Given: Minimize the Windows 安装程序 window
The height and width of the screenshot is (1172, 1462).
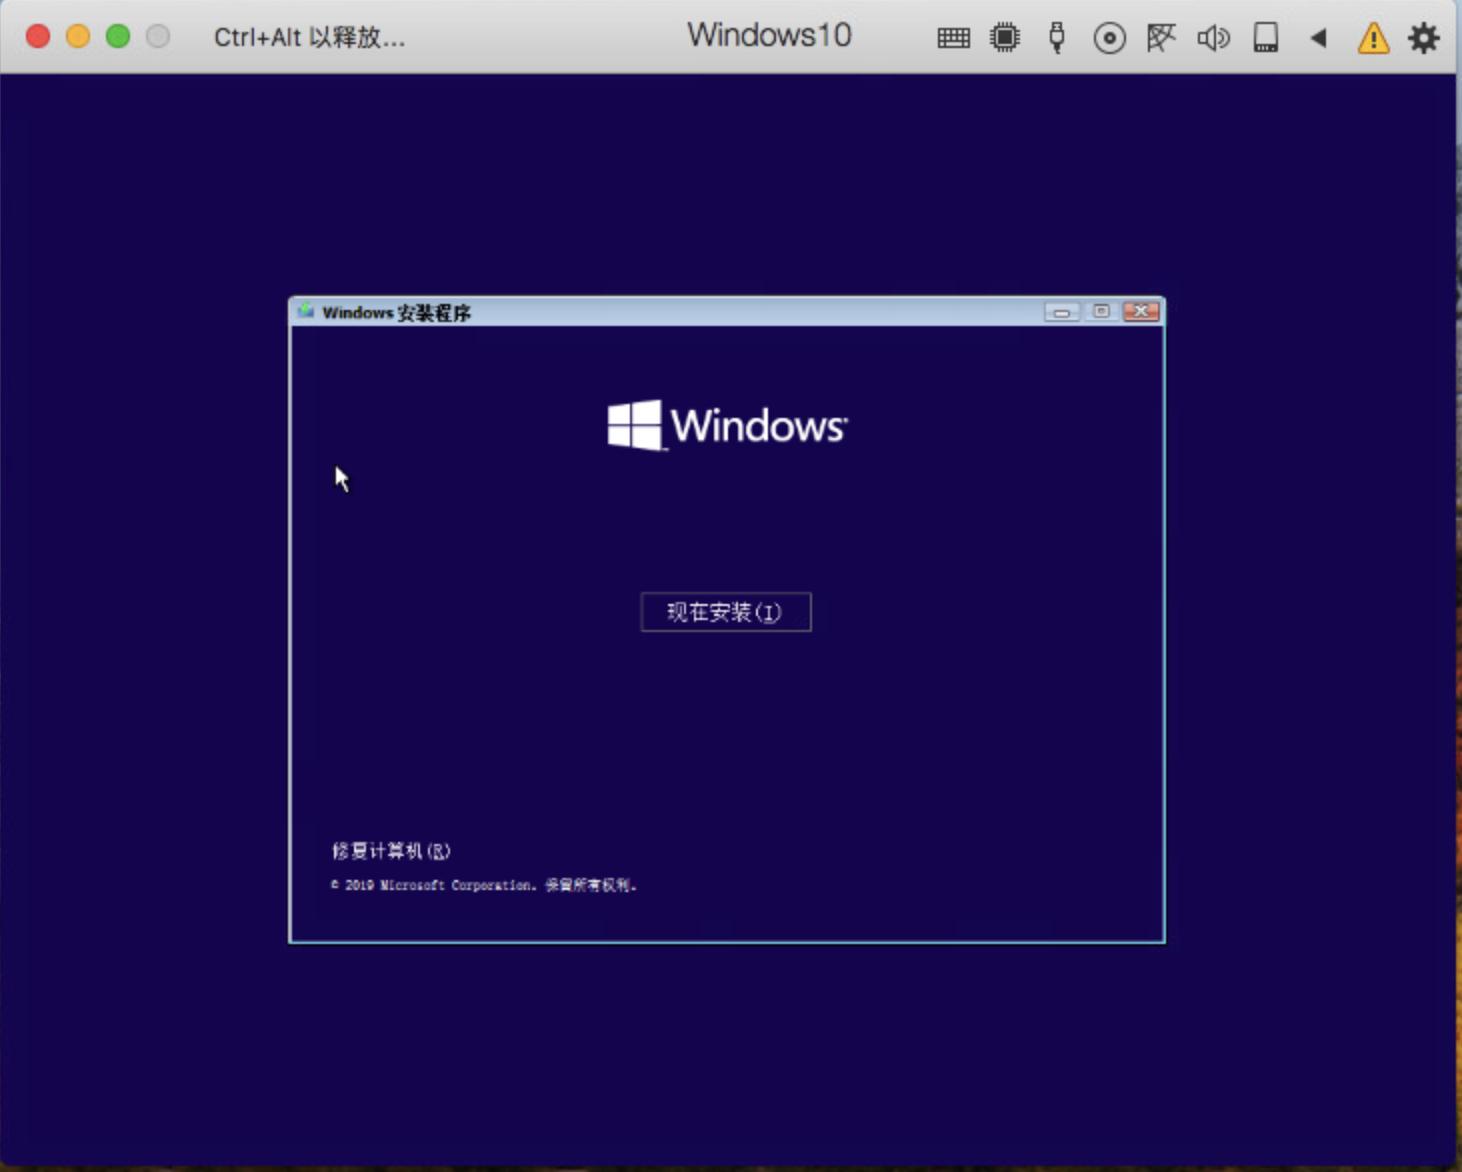Looking at the screenshot, I should (1063, 311).
